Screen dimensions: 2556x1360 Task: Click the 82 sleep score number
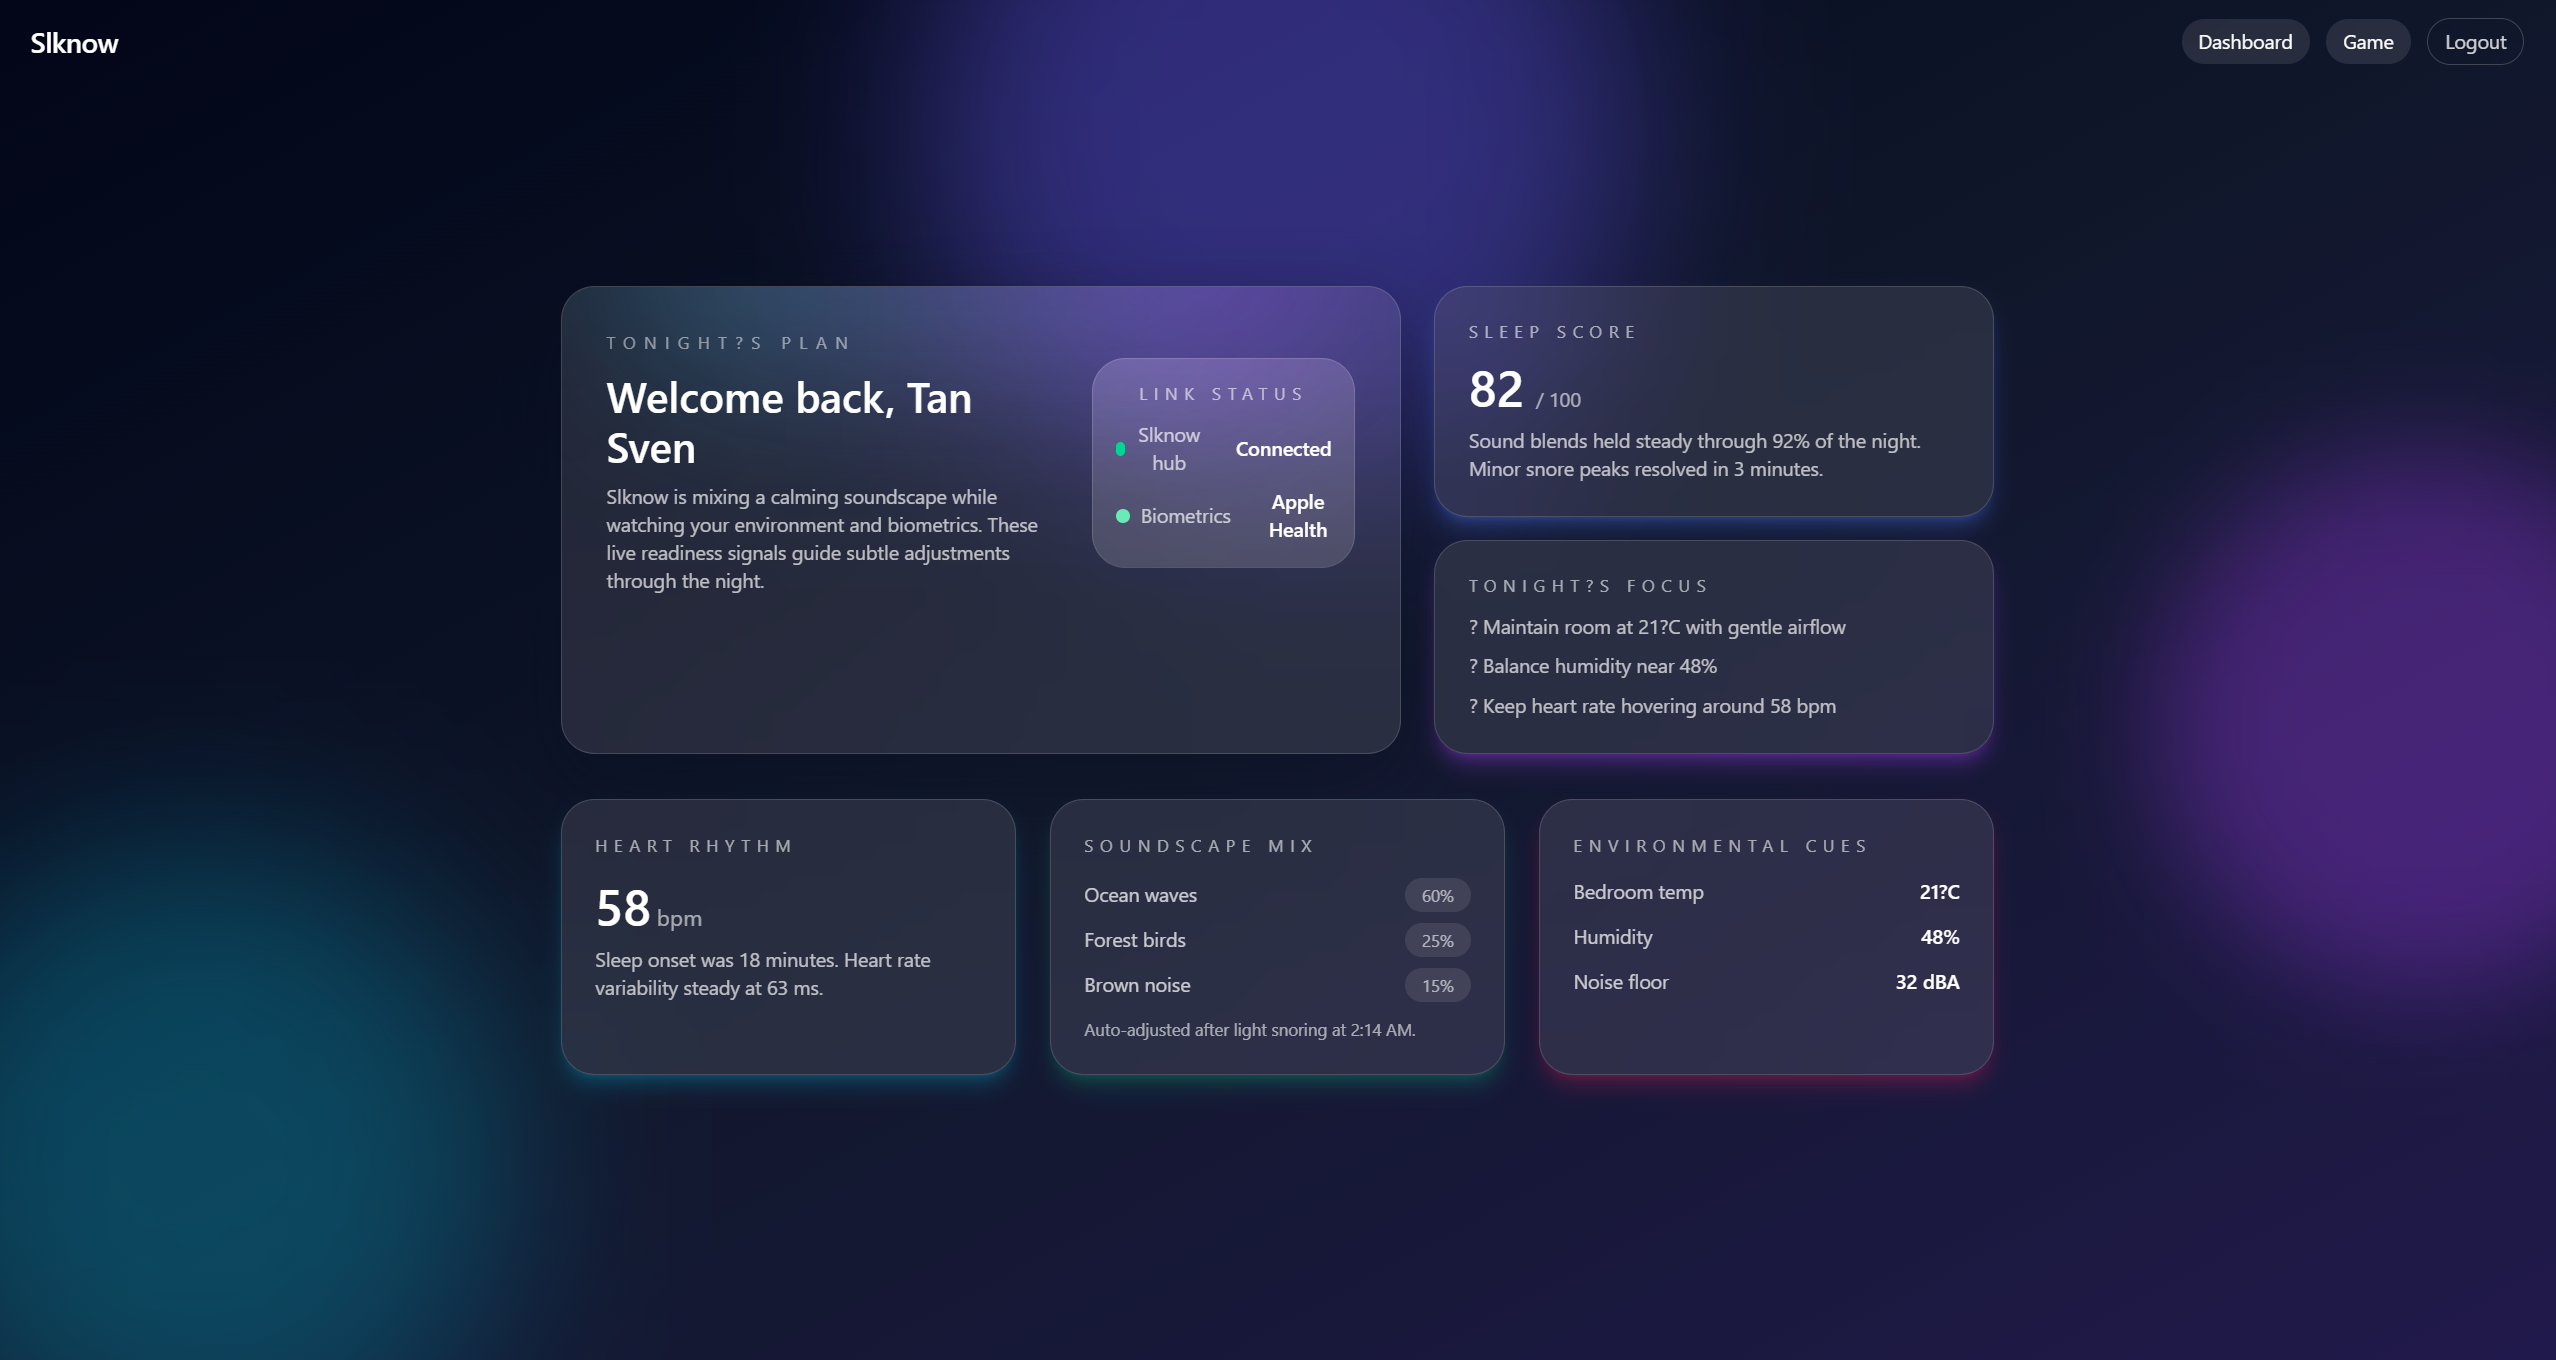pyautogui.click(x=1495, y=389)
